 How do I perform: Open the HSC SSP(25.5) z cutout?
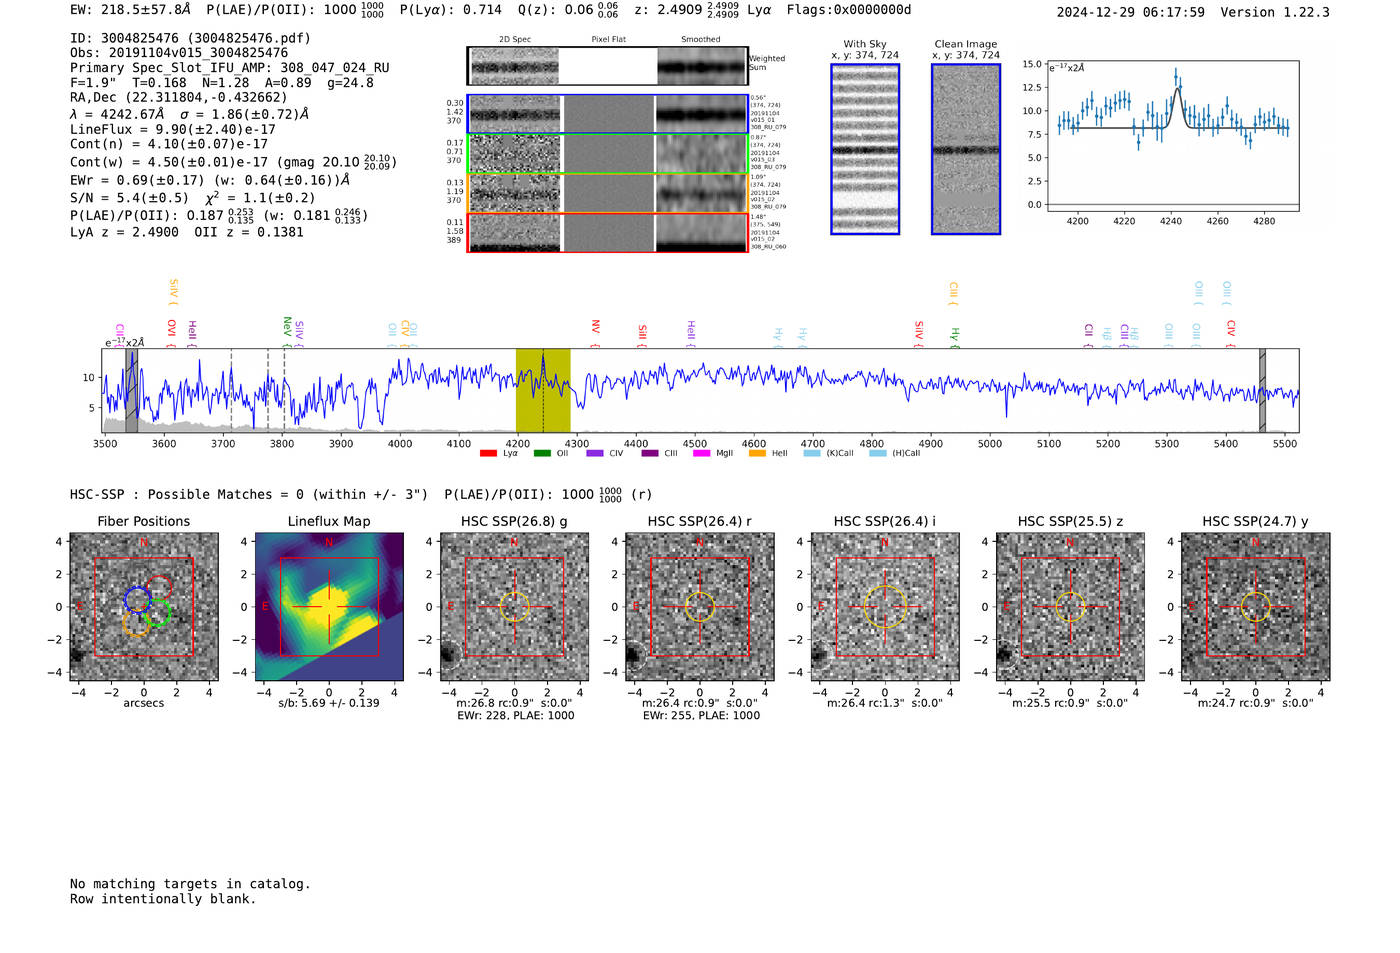pos(1070,607)
